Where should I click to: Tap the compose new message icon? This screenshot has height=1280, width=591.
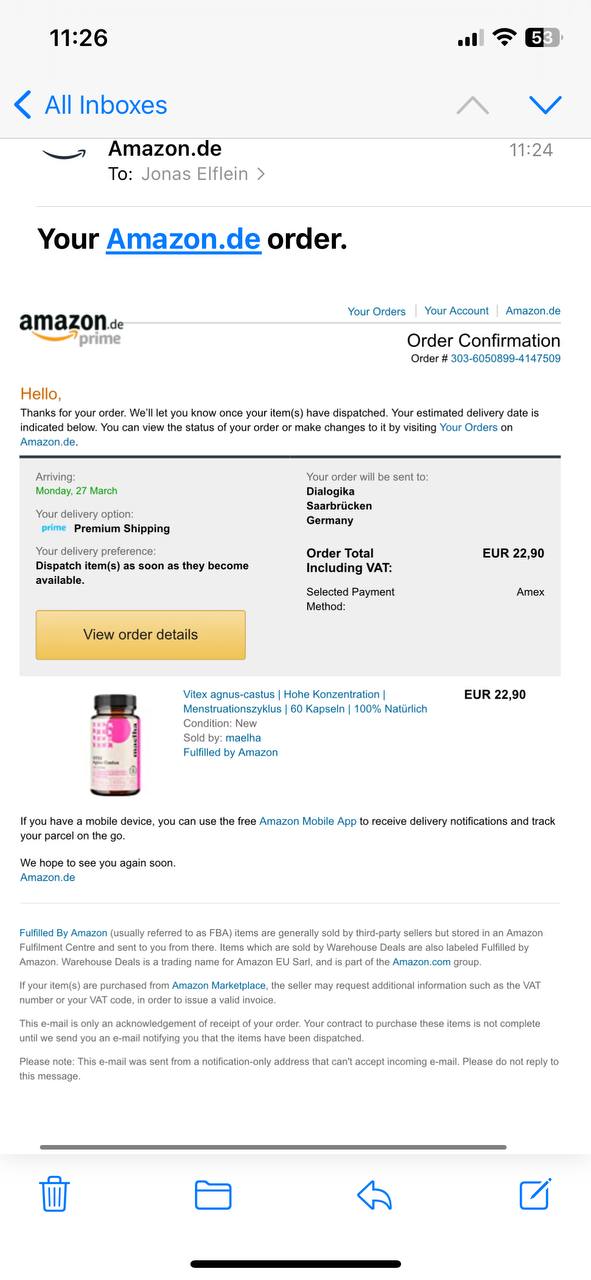(536, 1193)
